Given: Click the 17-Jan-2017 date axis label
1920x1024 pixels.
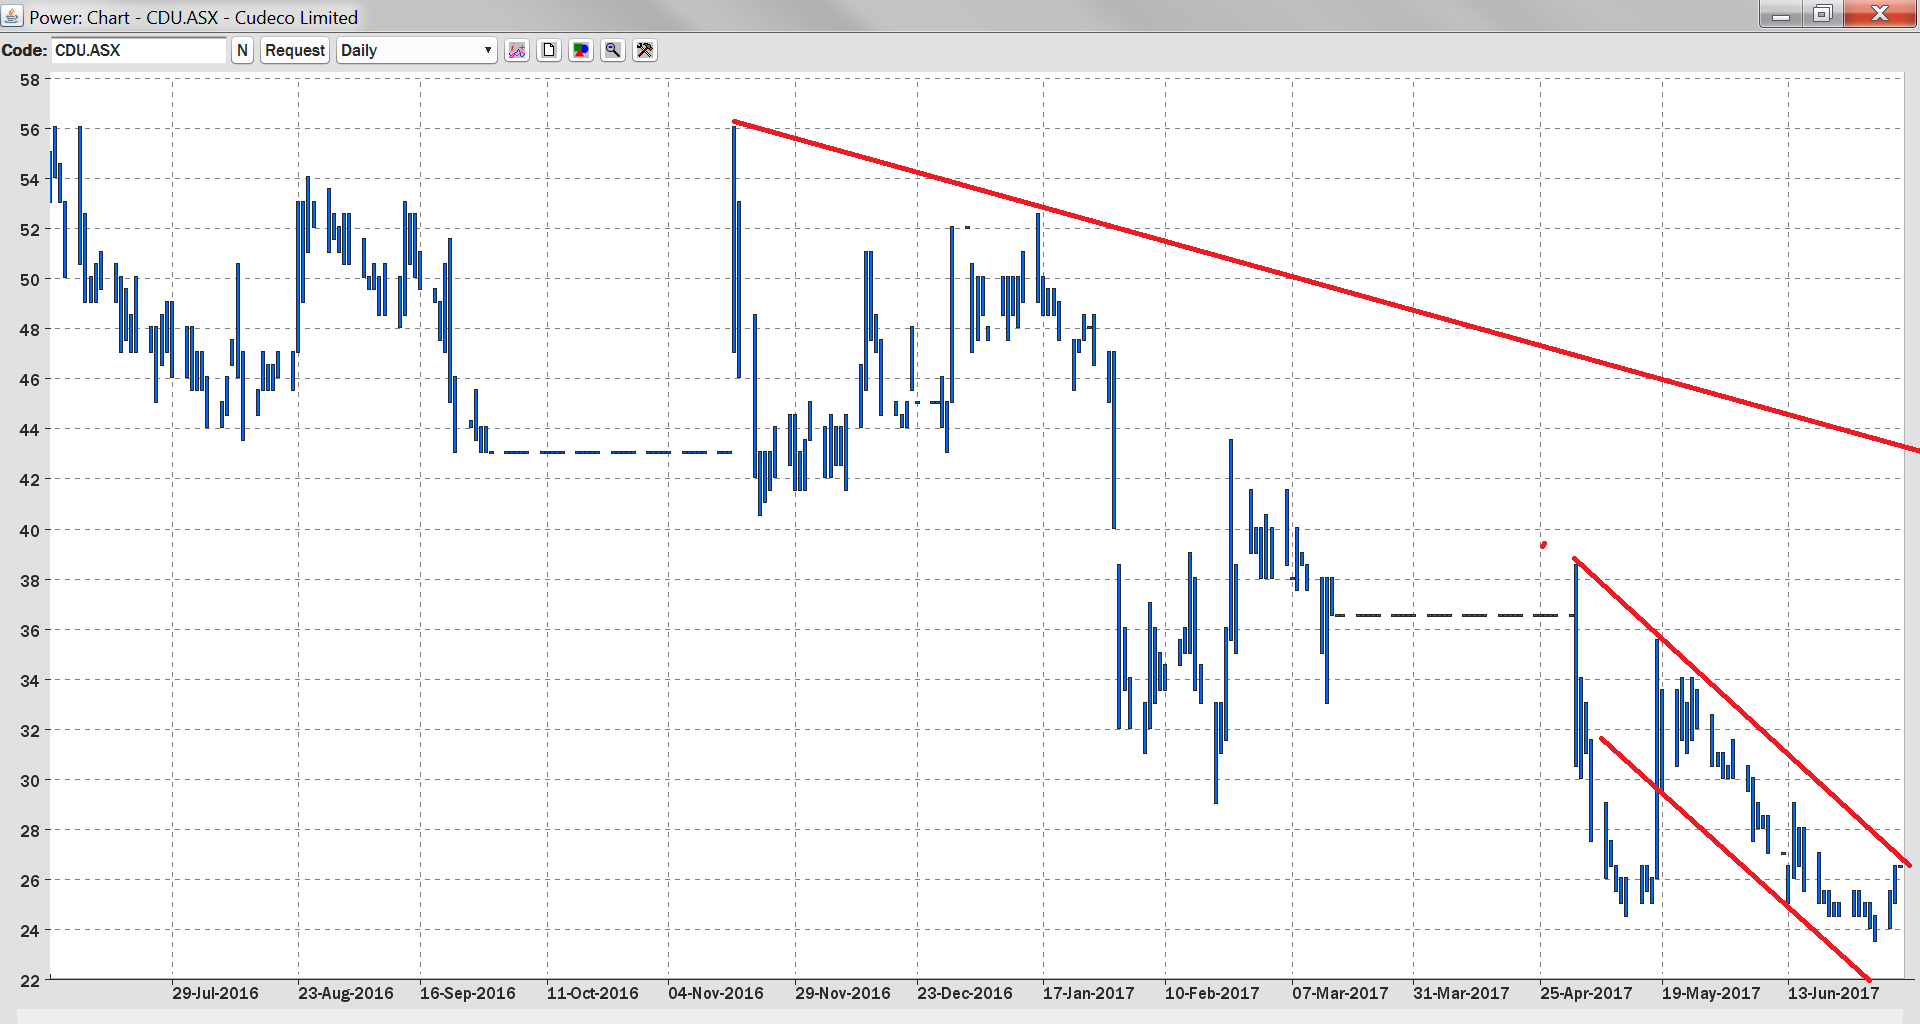Looking at the screenshot, I should coord(1089,993).
